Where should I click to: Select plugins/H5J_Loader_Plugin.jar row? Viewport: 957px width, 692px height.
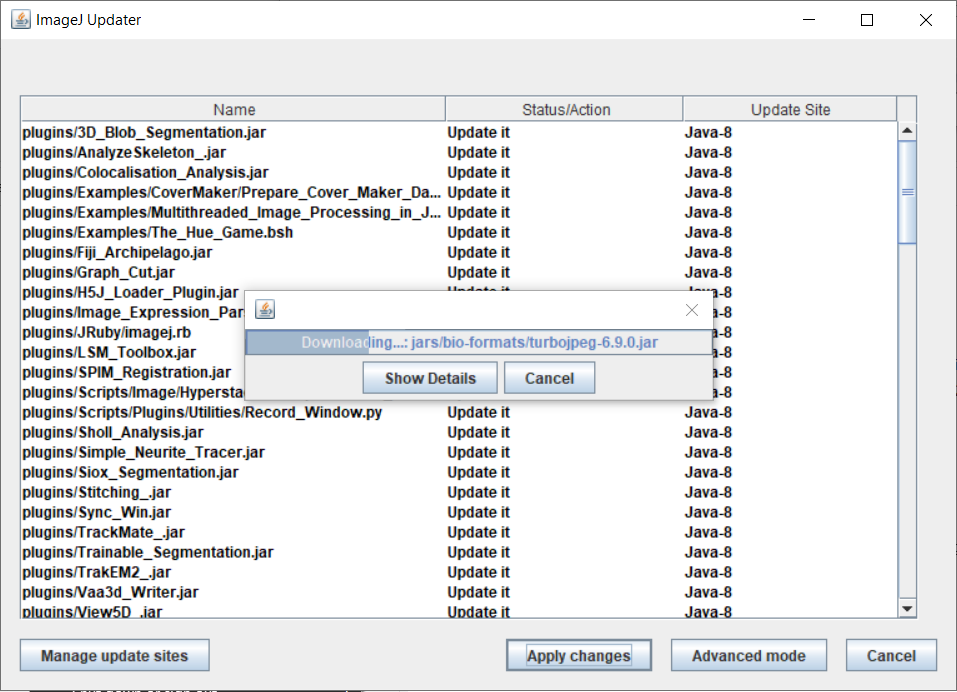coord(131,293)
